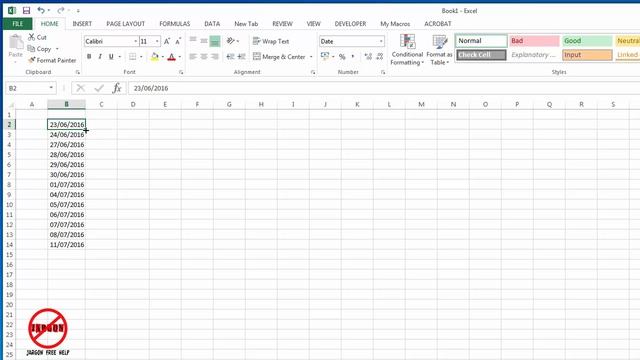Image resolution: width=640 pixels, height=360 pixels.
Task: Click the Redo arrow icon
Action: point(60,11)
